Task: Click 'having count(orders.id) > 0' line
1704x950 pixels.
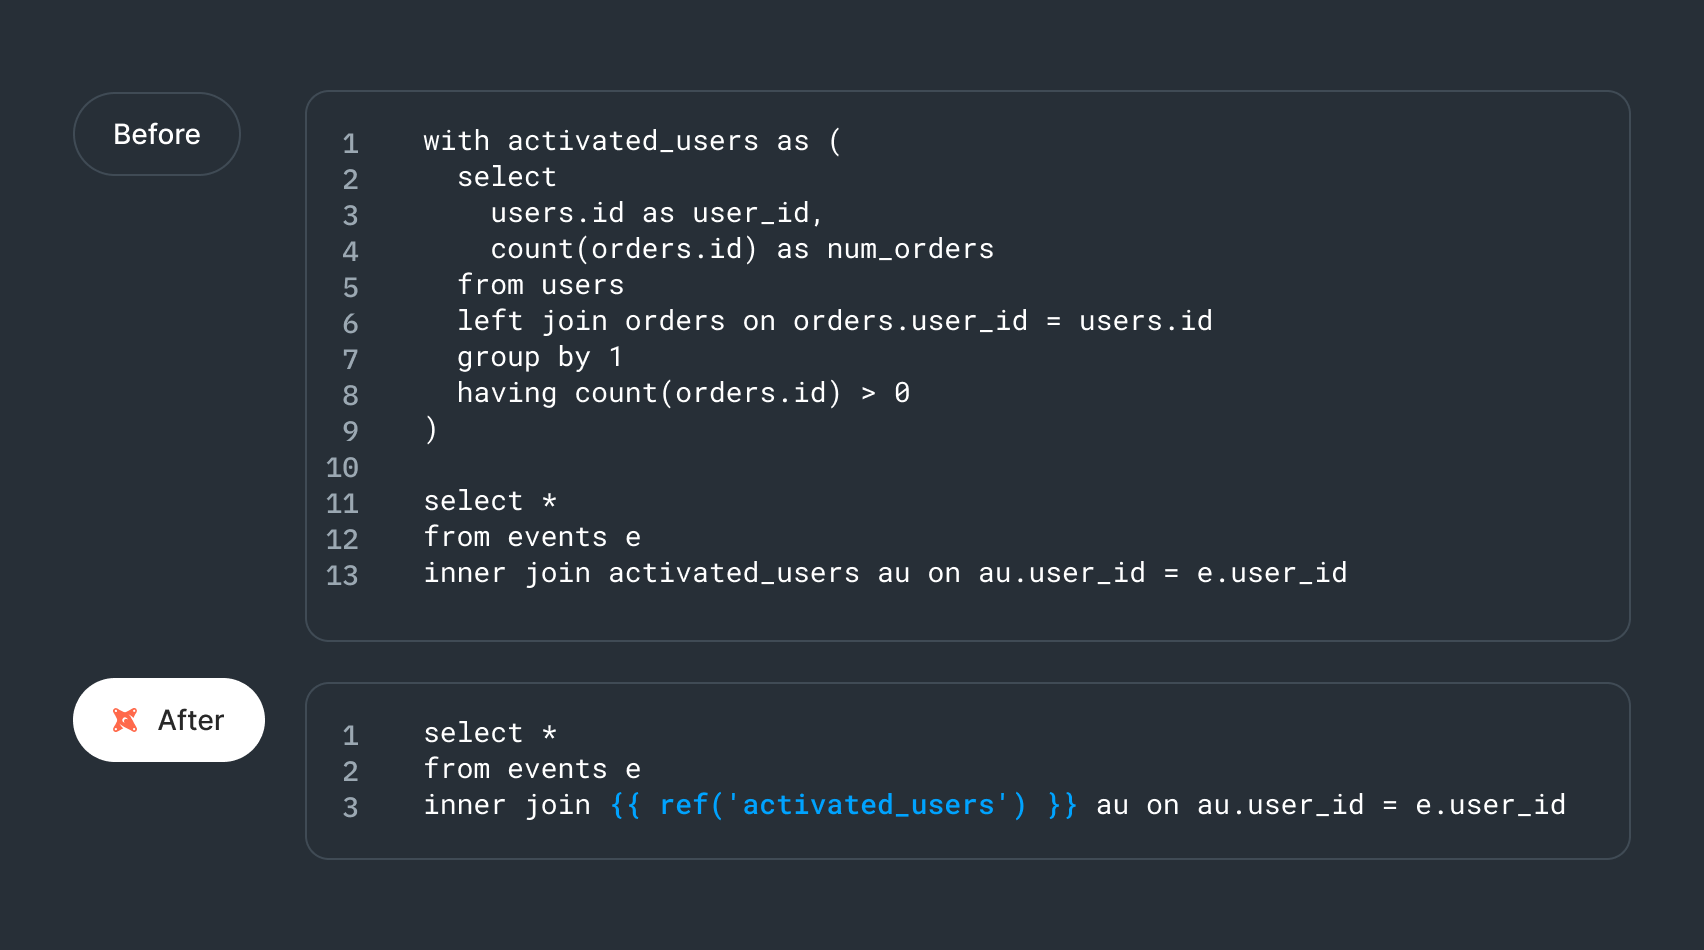Action: click(x=683, y=393)
